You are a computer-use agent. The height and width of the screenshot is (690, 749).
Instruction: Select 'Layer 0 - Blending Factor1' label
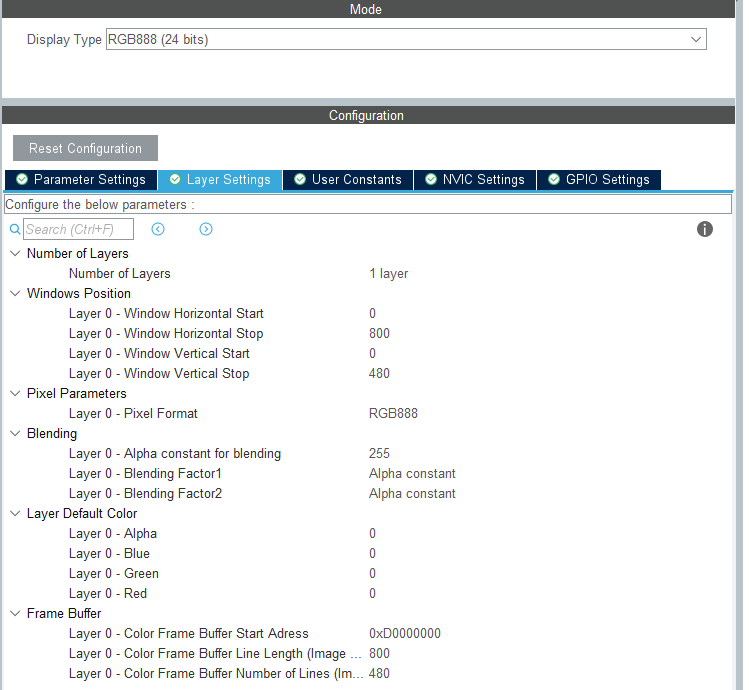(145, 474)
